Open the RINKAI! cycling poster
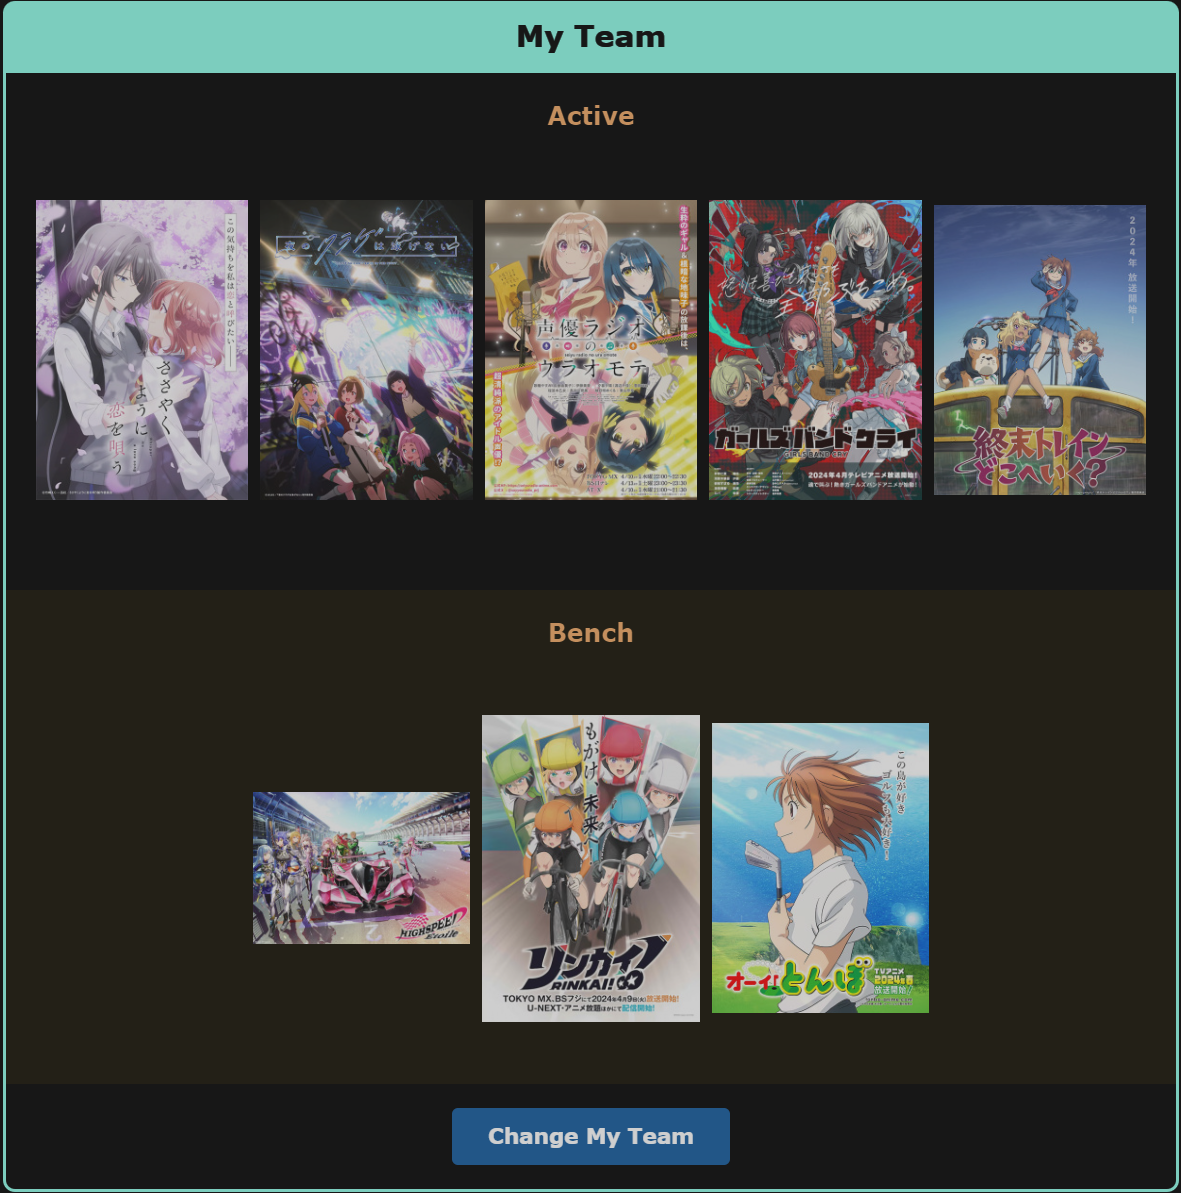 tap(590, 868)
